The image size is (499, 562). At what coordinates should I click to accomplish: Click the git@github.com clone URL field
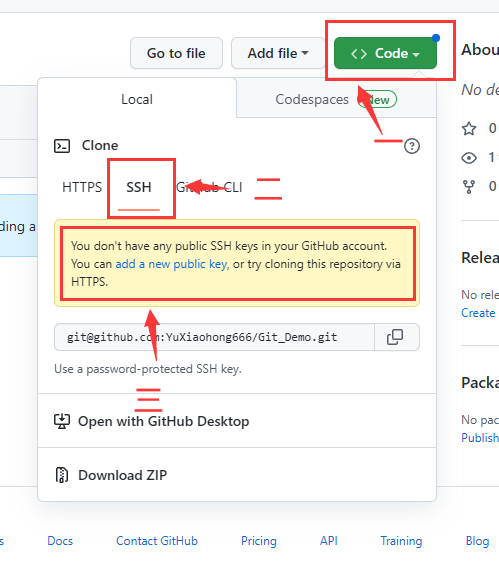[x=214, y=337]
